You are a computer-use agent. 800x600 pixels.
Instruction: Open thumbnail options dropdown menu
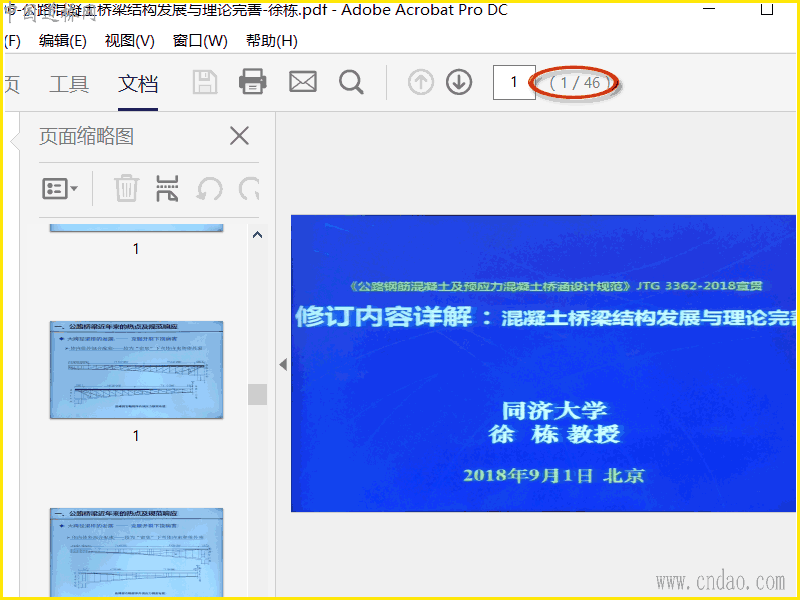tap(60, 189)
